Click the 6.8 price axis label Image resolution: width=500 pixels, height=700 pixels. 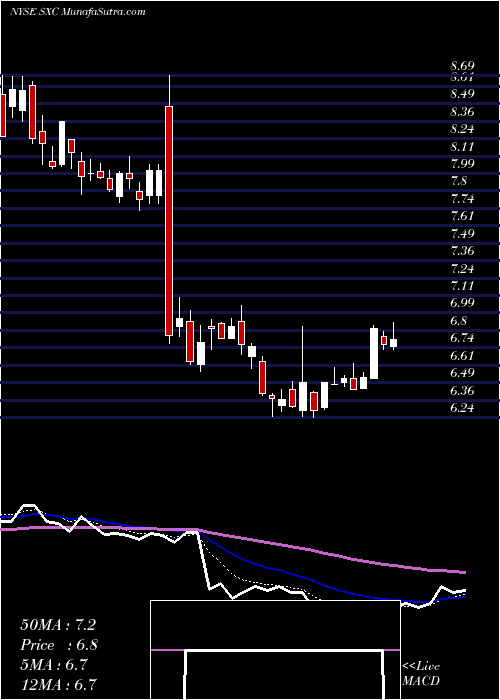click(x=459, y=321)
